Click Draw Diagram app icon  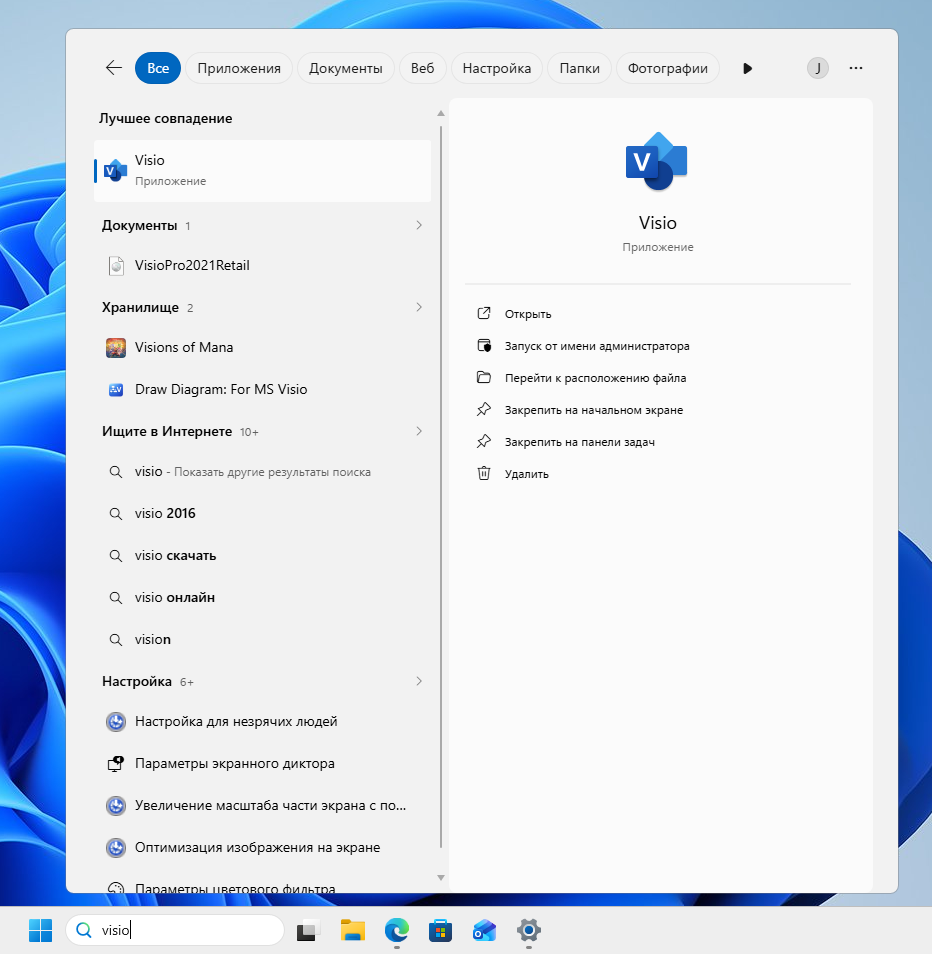116,389
